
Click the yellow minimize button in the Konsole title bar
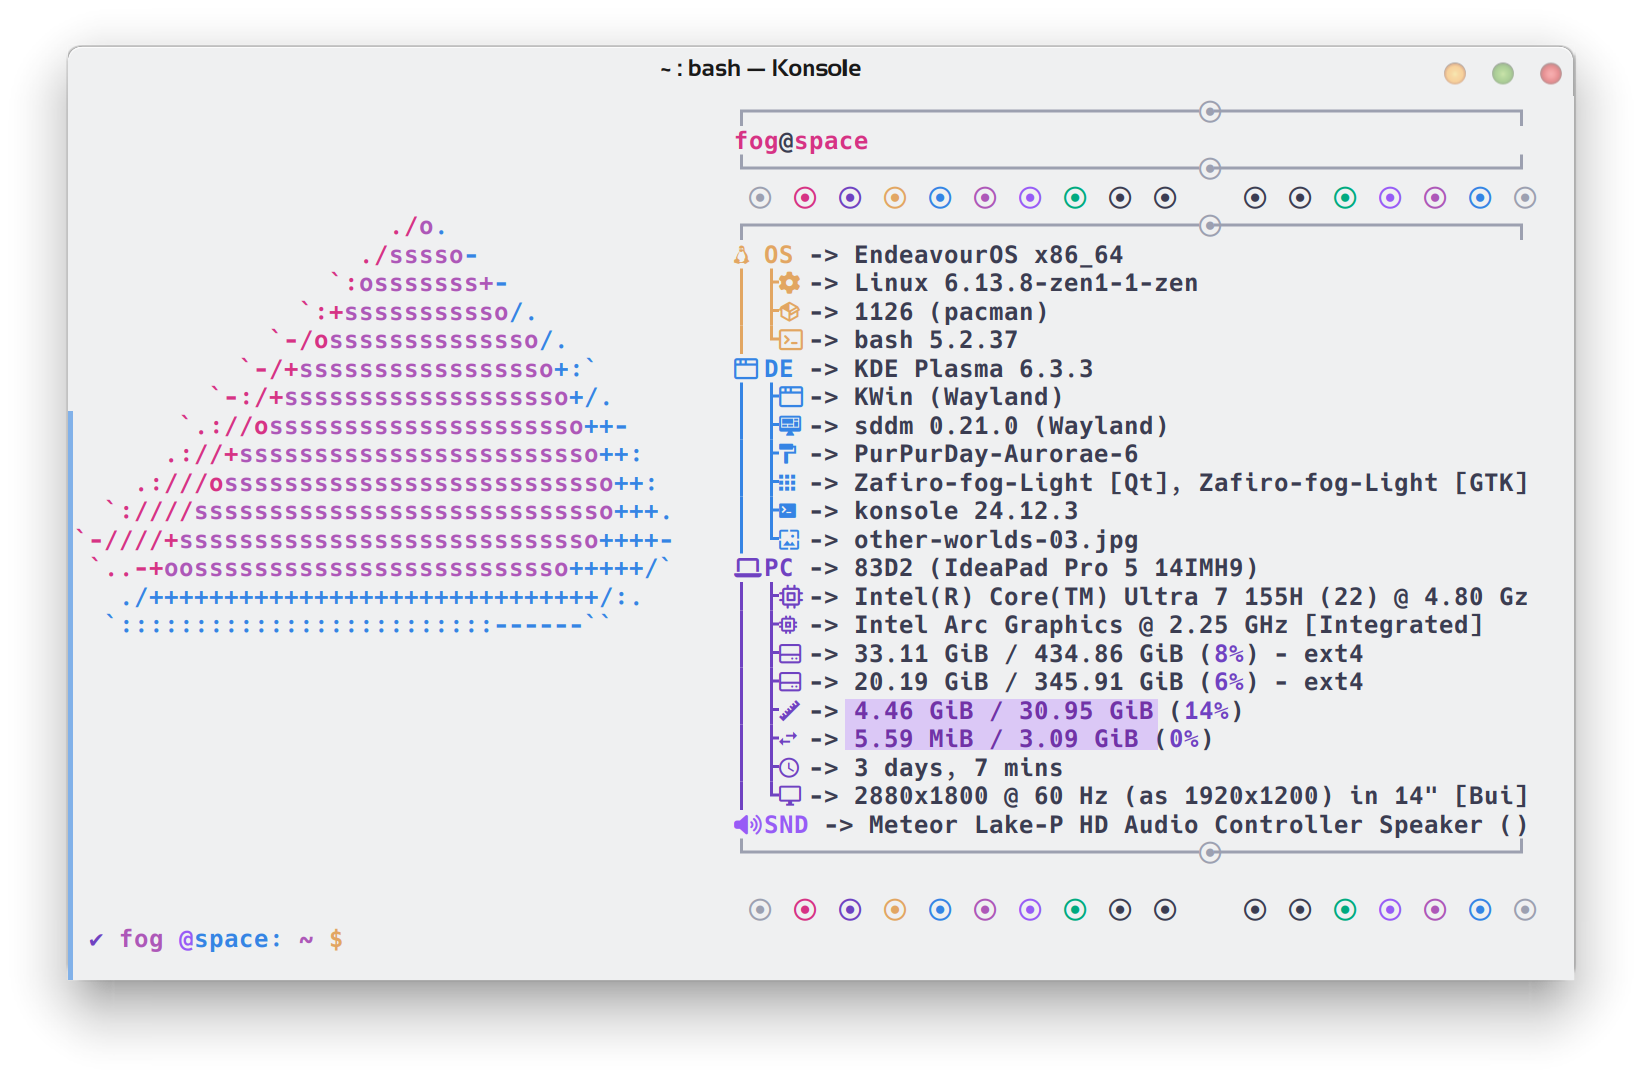[x=1455, y=73]
